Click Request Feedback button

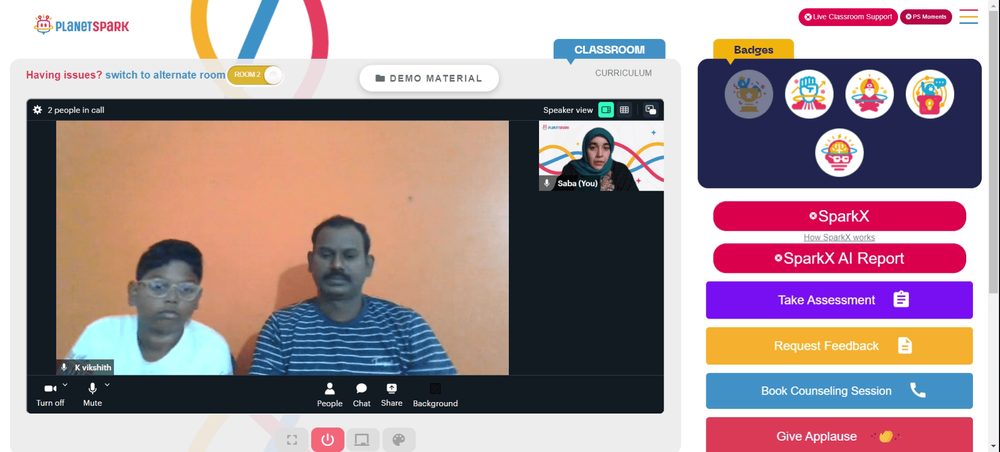click(x=839, y=346)
